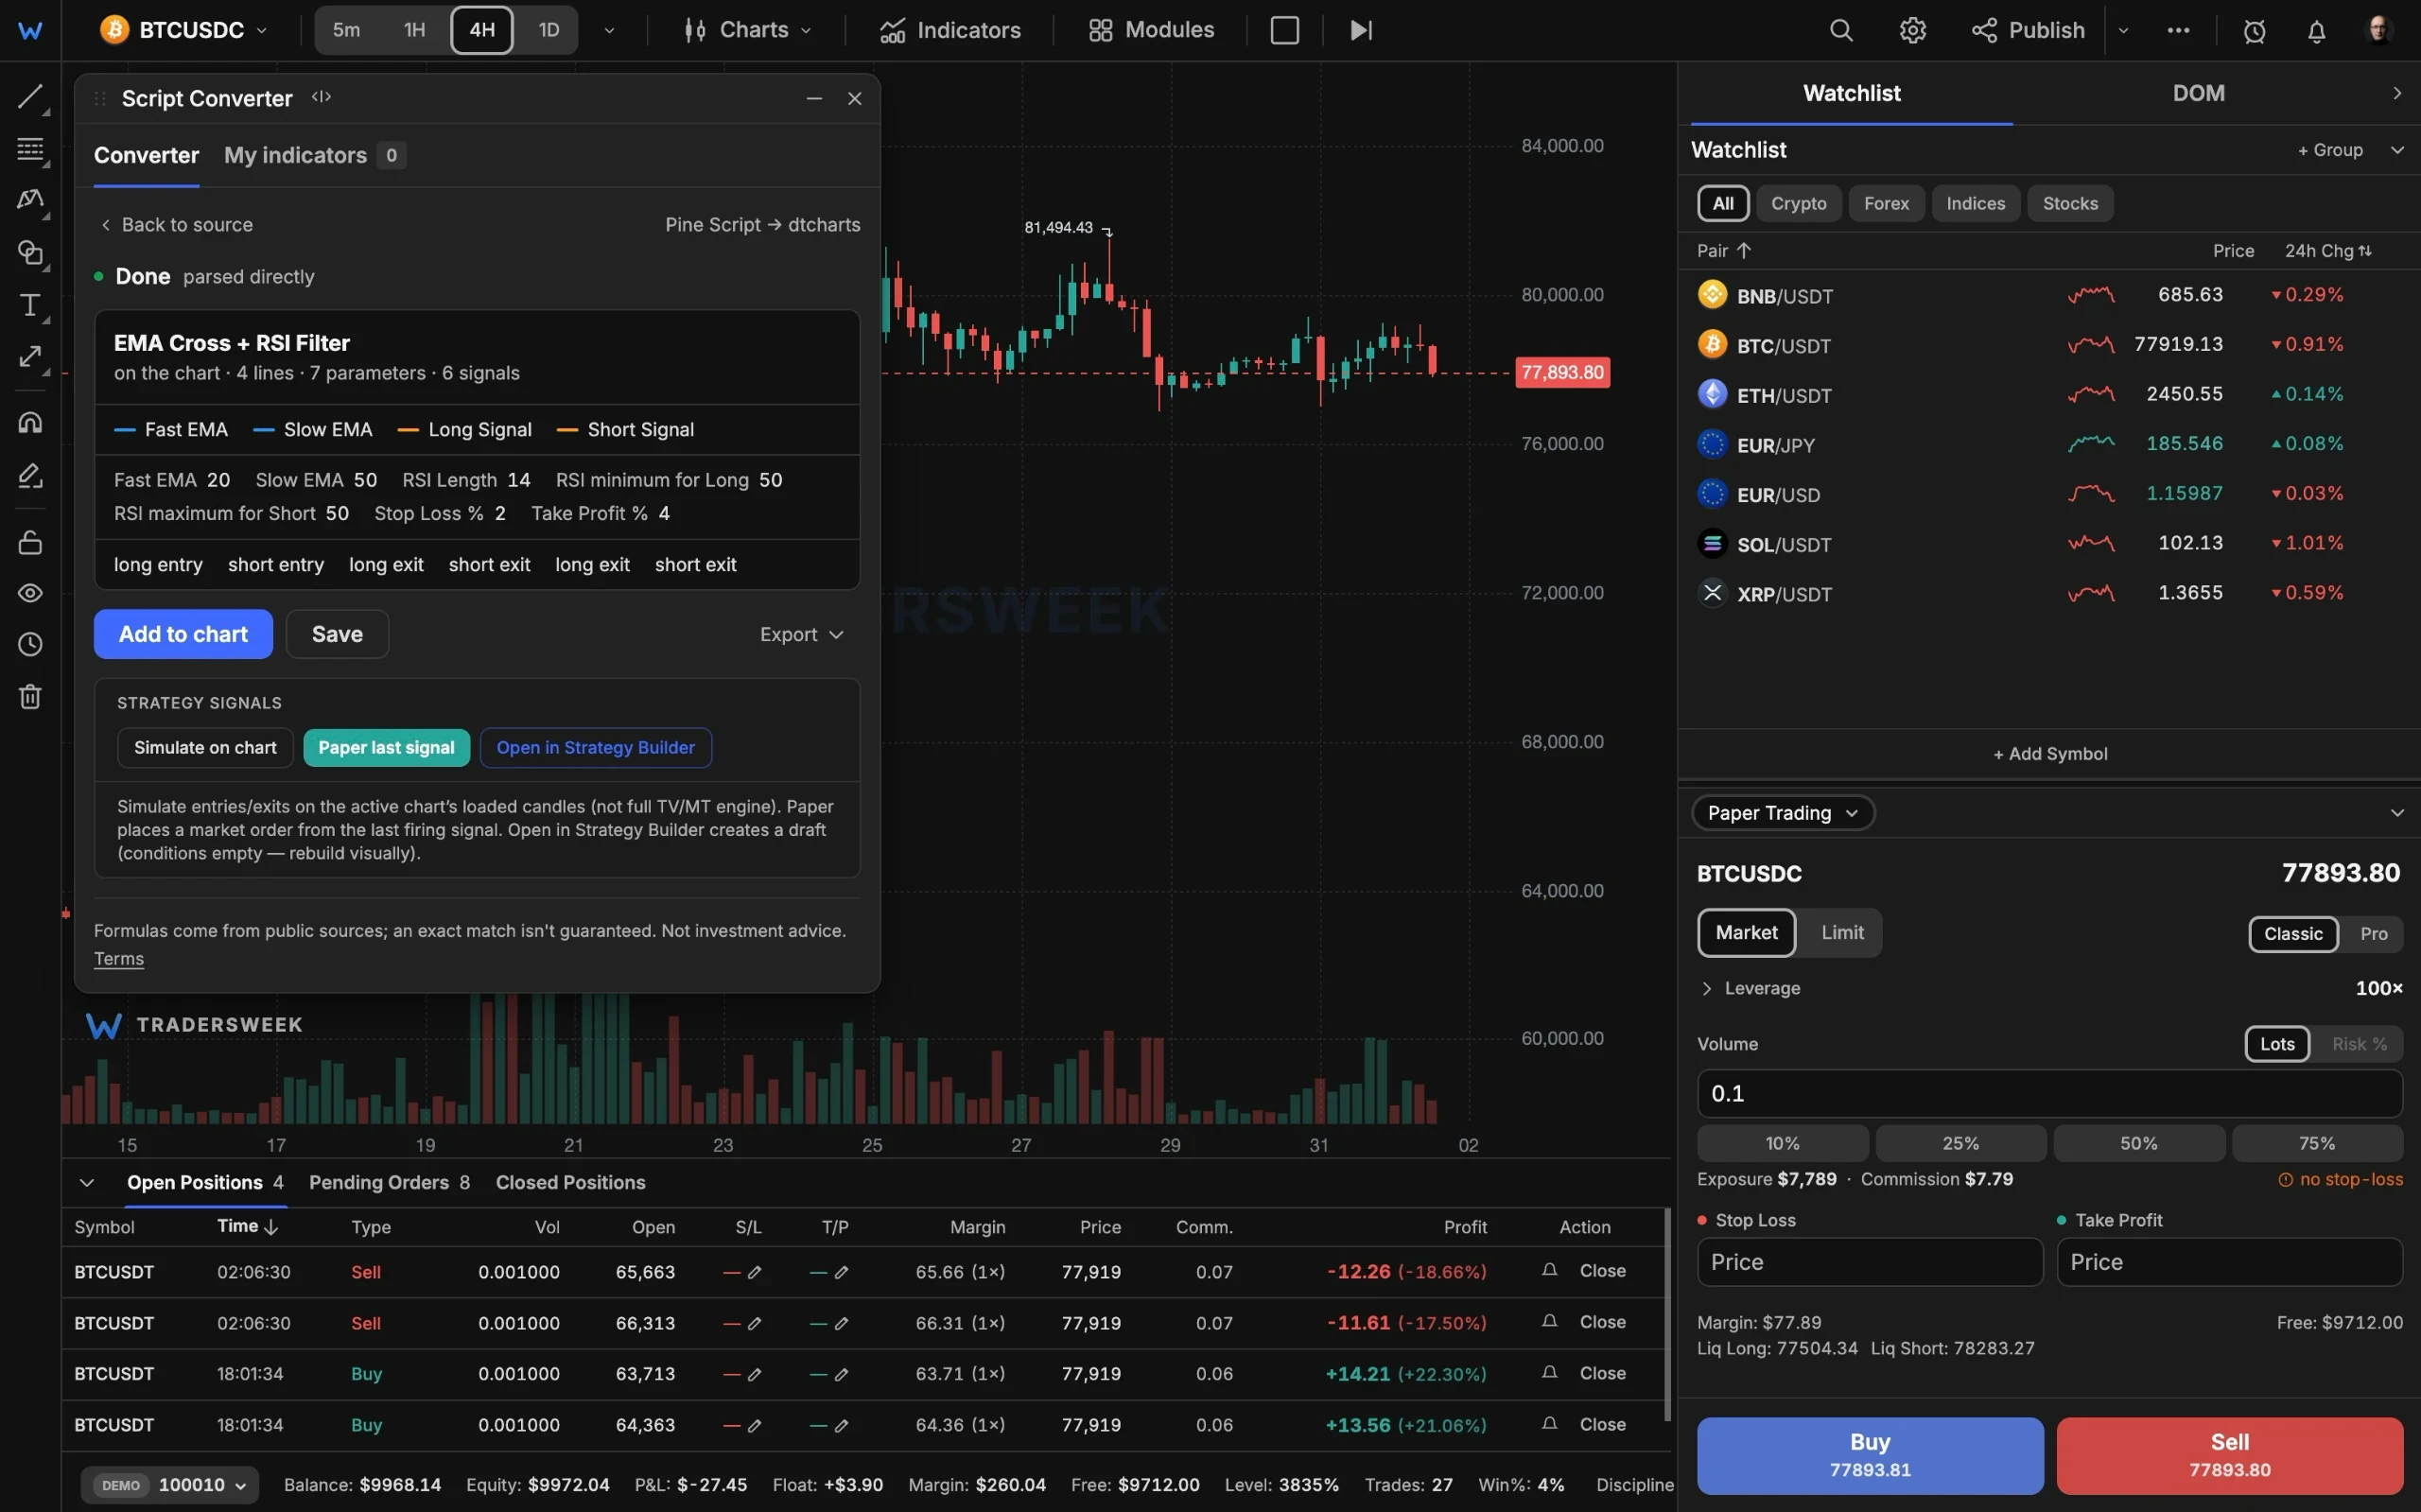This screenshot has height=1512, width=2421.
Task: Switch trading panel to Pro mode
Action: pos(2373,933)
